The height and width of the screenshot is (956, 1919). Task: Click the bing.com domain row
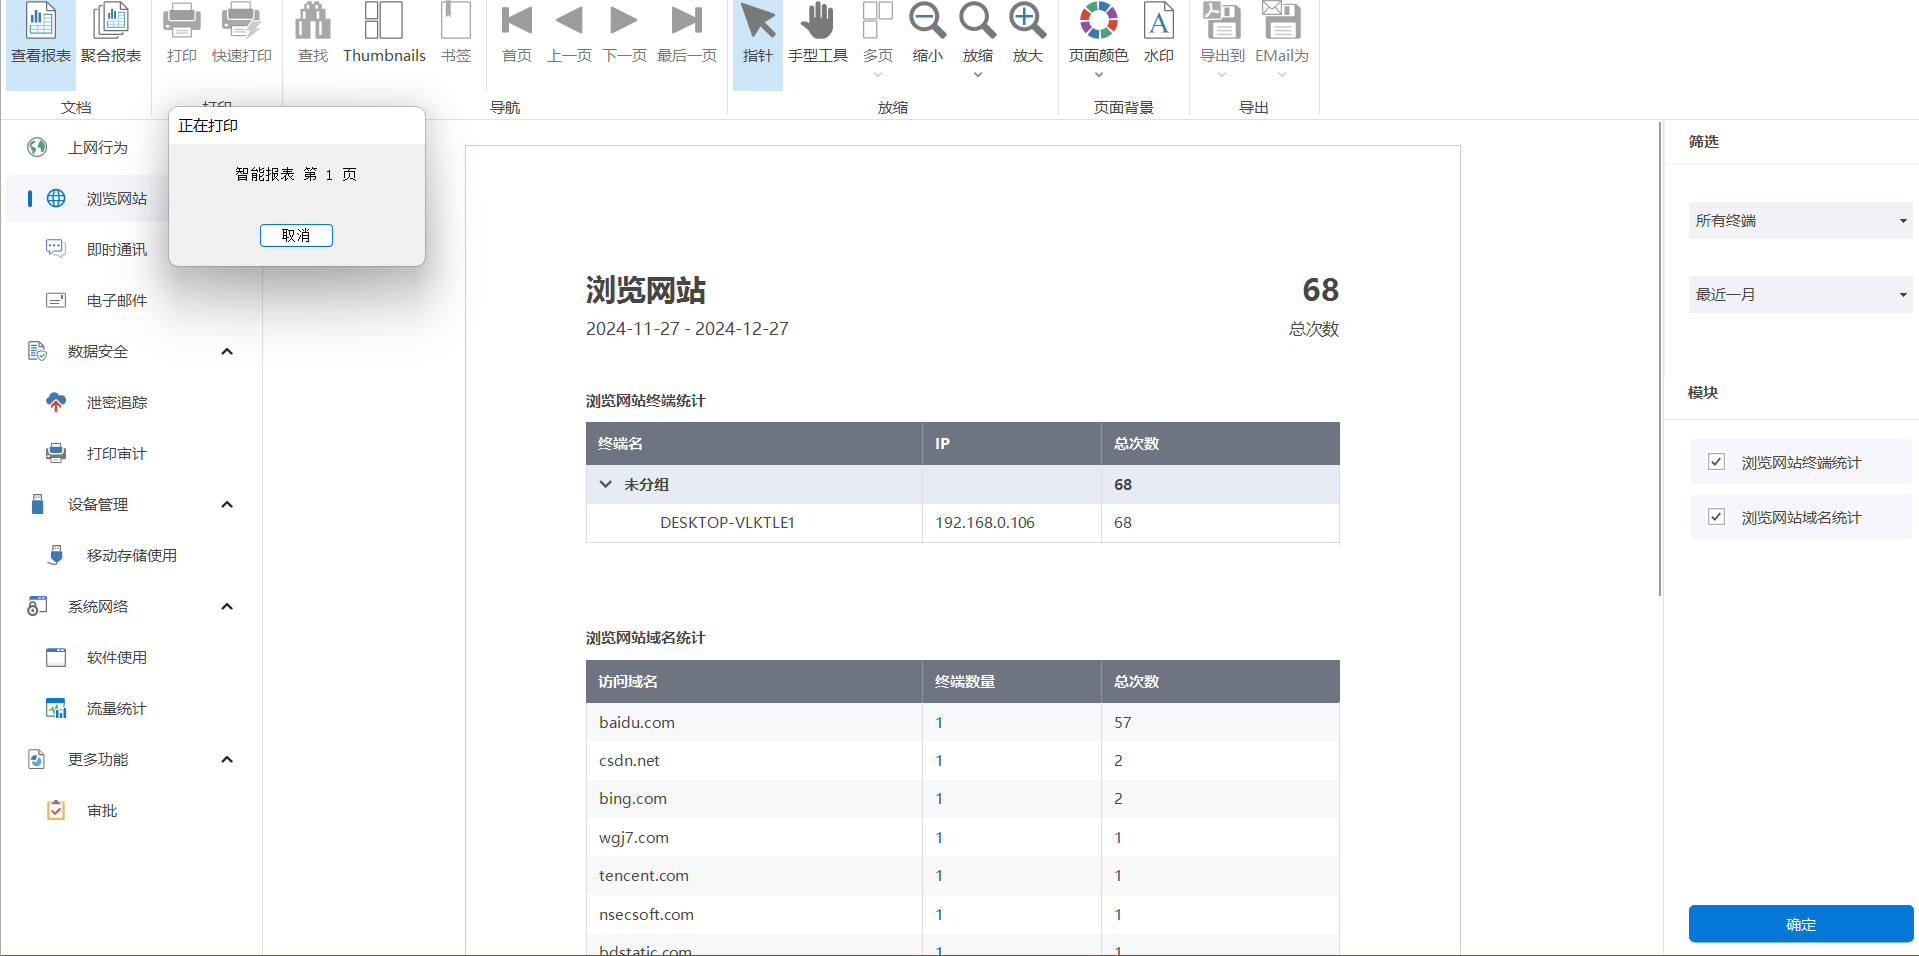point(962,798)
